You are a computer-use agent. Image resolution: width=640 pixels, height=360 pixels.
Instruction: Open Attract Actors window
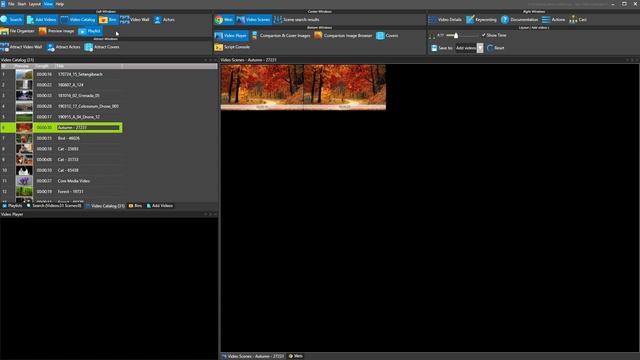(x=64, y=47)
